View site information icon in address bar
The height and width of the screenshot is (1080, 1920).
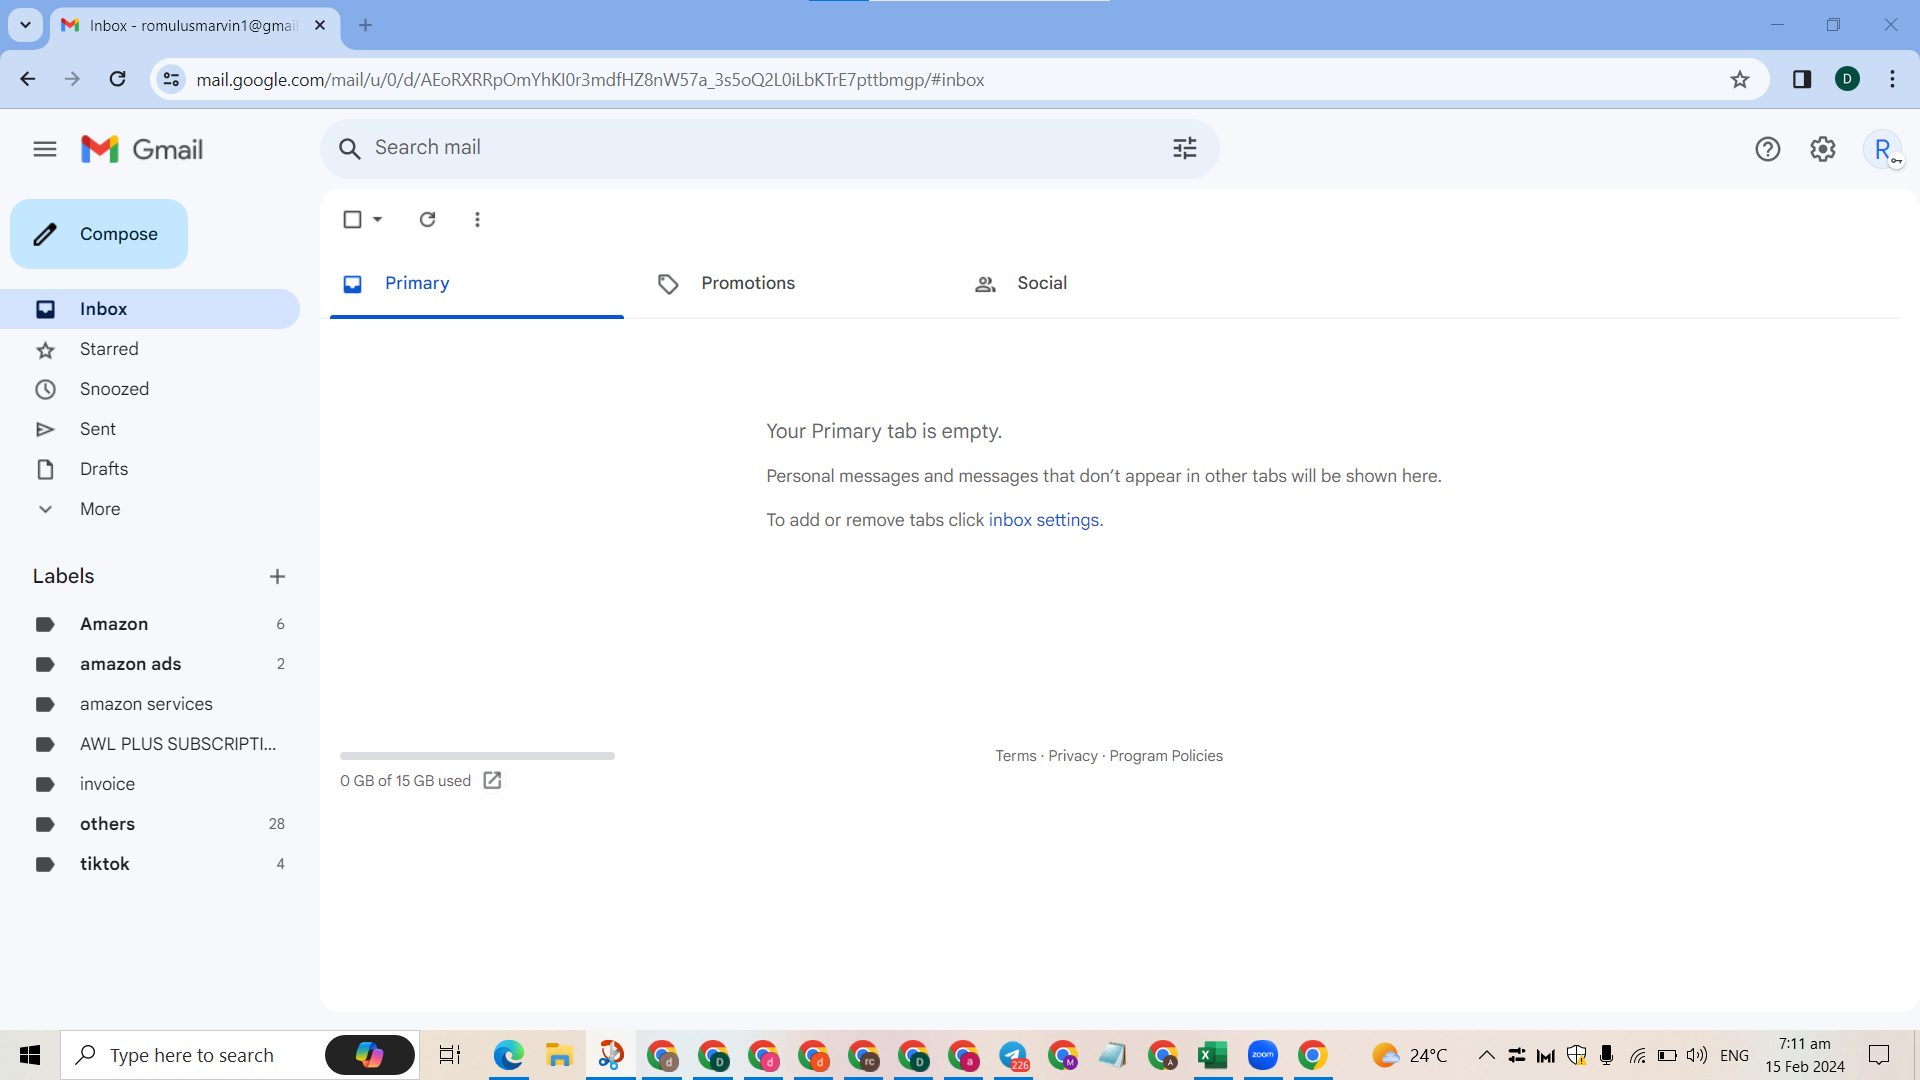click(172, 80)
